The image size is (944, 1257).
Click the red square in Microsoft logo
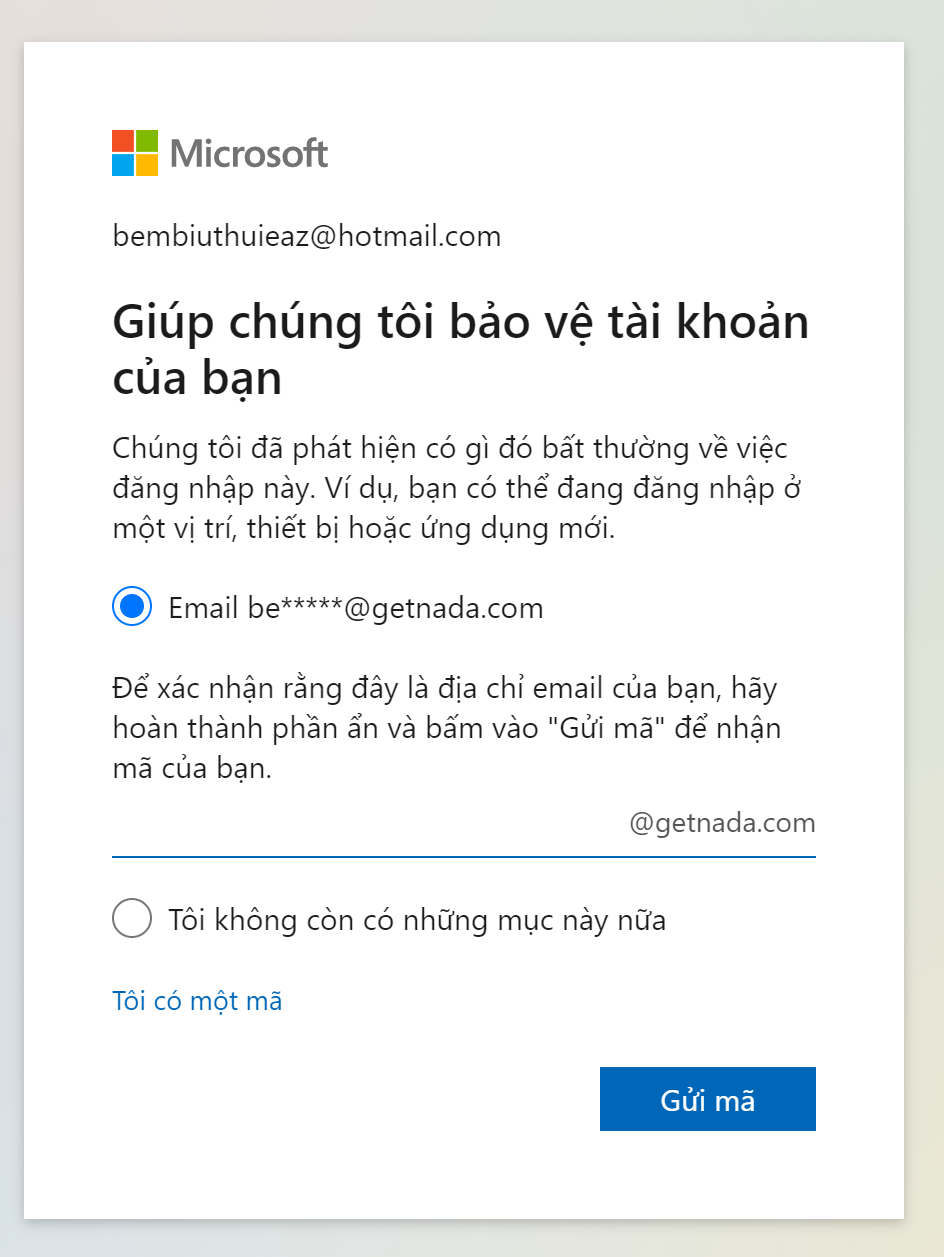pyautogui.click(x=123, y=141)
